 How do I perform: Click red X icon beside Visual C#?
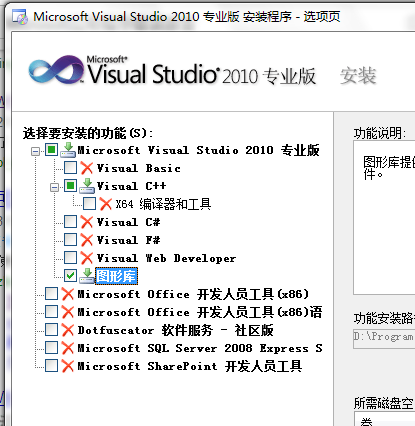[x=87, y=222]
